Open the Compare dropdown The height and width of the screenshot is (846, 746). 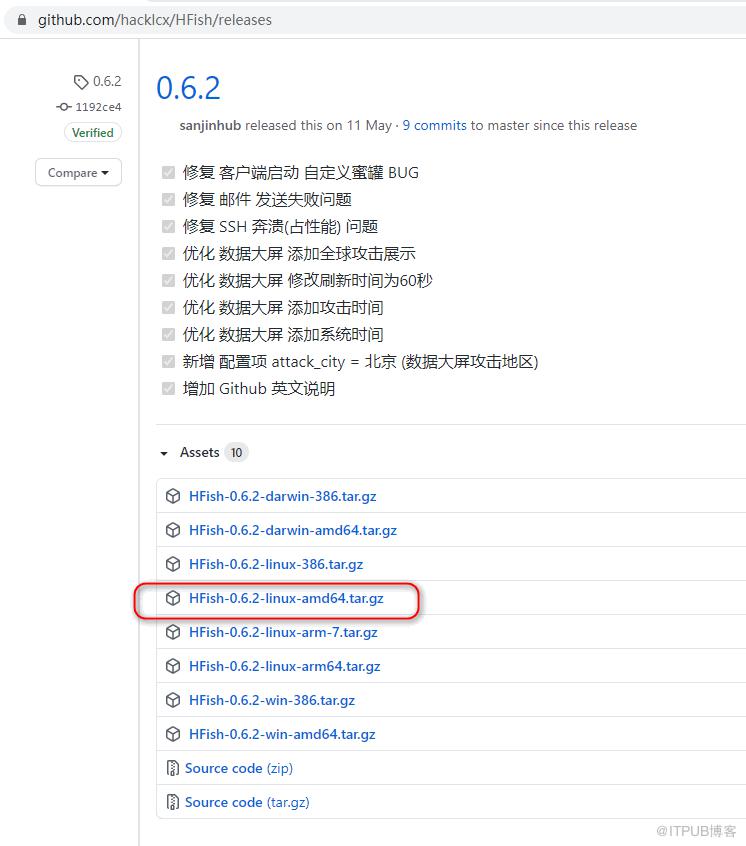click(78, 173)
